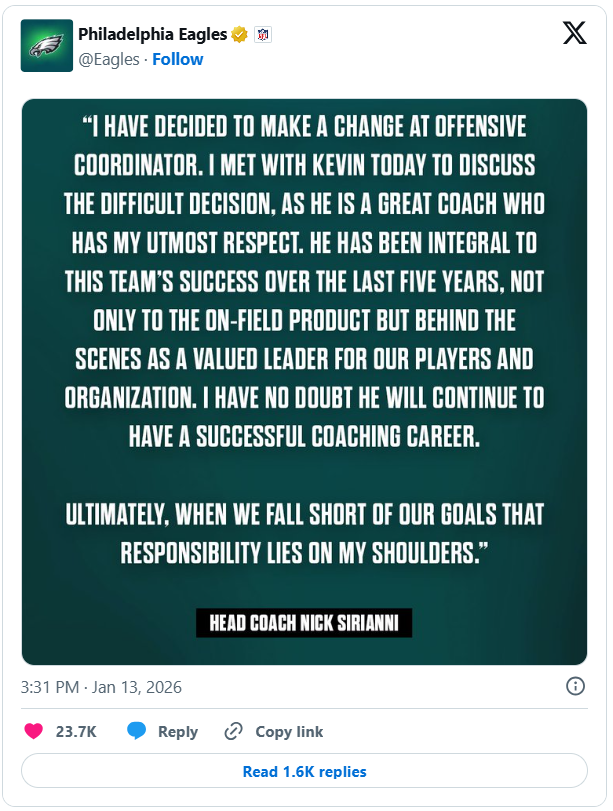Screen dimensions: 613x811
Task: Click the "Ultimately, when we fall short" paragraph
Action: click(304, 533)
